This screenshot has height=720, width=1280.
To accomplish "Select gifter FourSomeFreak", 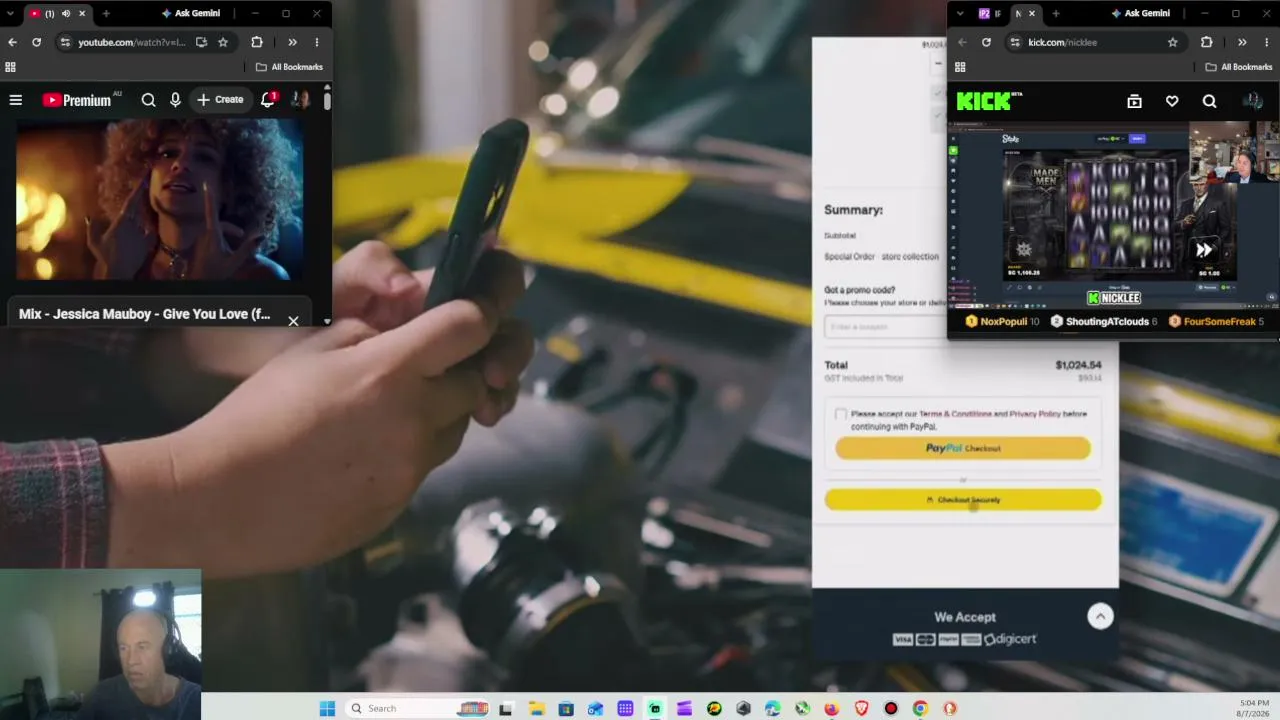I will click(1216, 322).
